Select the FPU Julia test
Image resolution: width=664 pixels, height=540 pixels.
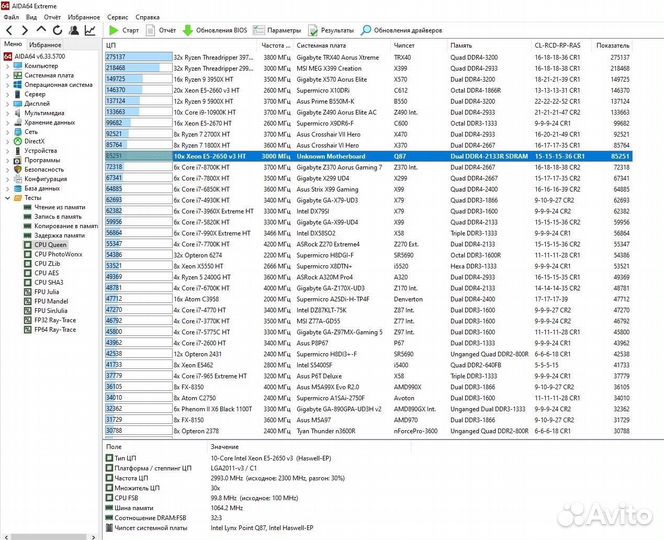click(42, 291)
